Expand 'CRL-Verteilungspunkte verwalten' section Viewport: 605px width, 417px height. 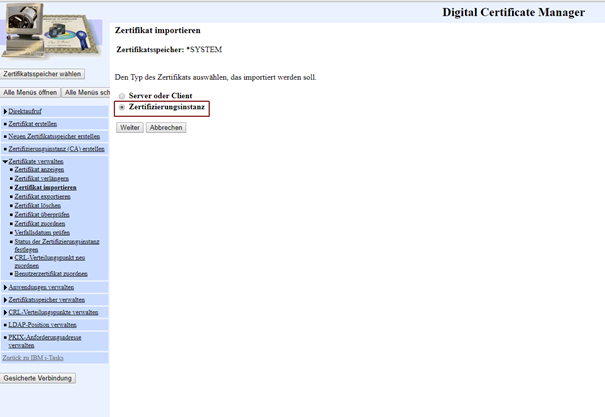(52, 312)
